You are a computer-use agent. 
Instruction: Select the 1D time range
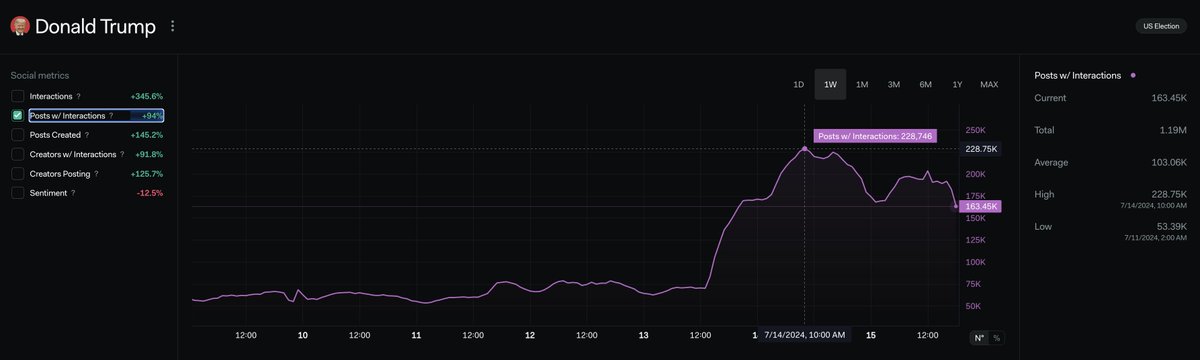[x=798, y=84]
